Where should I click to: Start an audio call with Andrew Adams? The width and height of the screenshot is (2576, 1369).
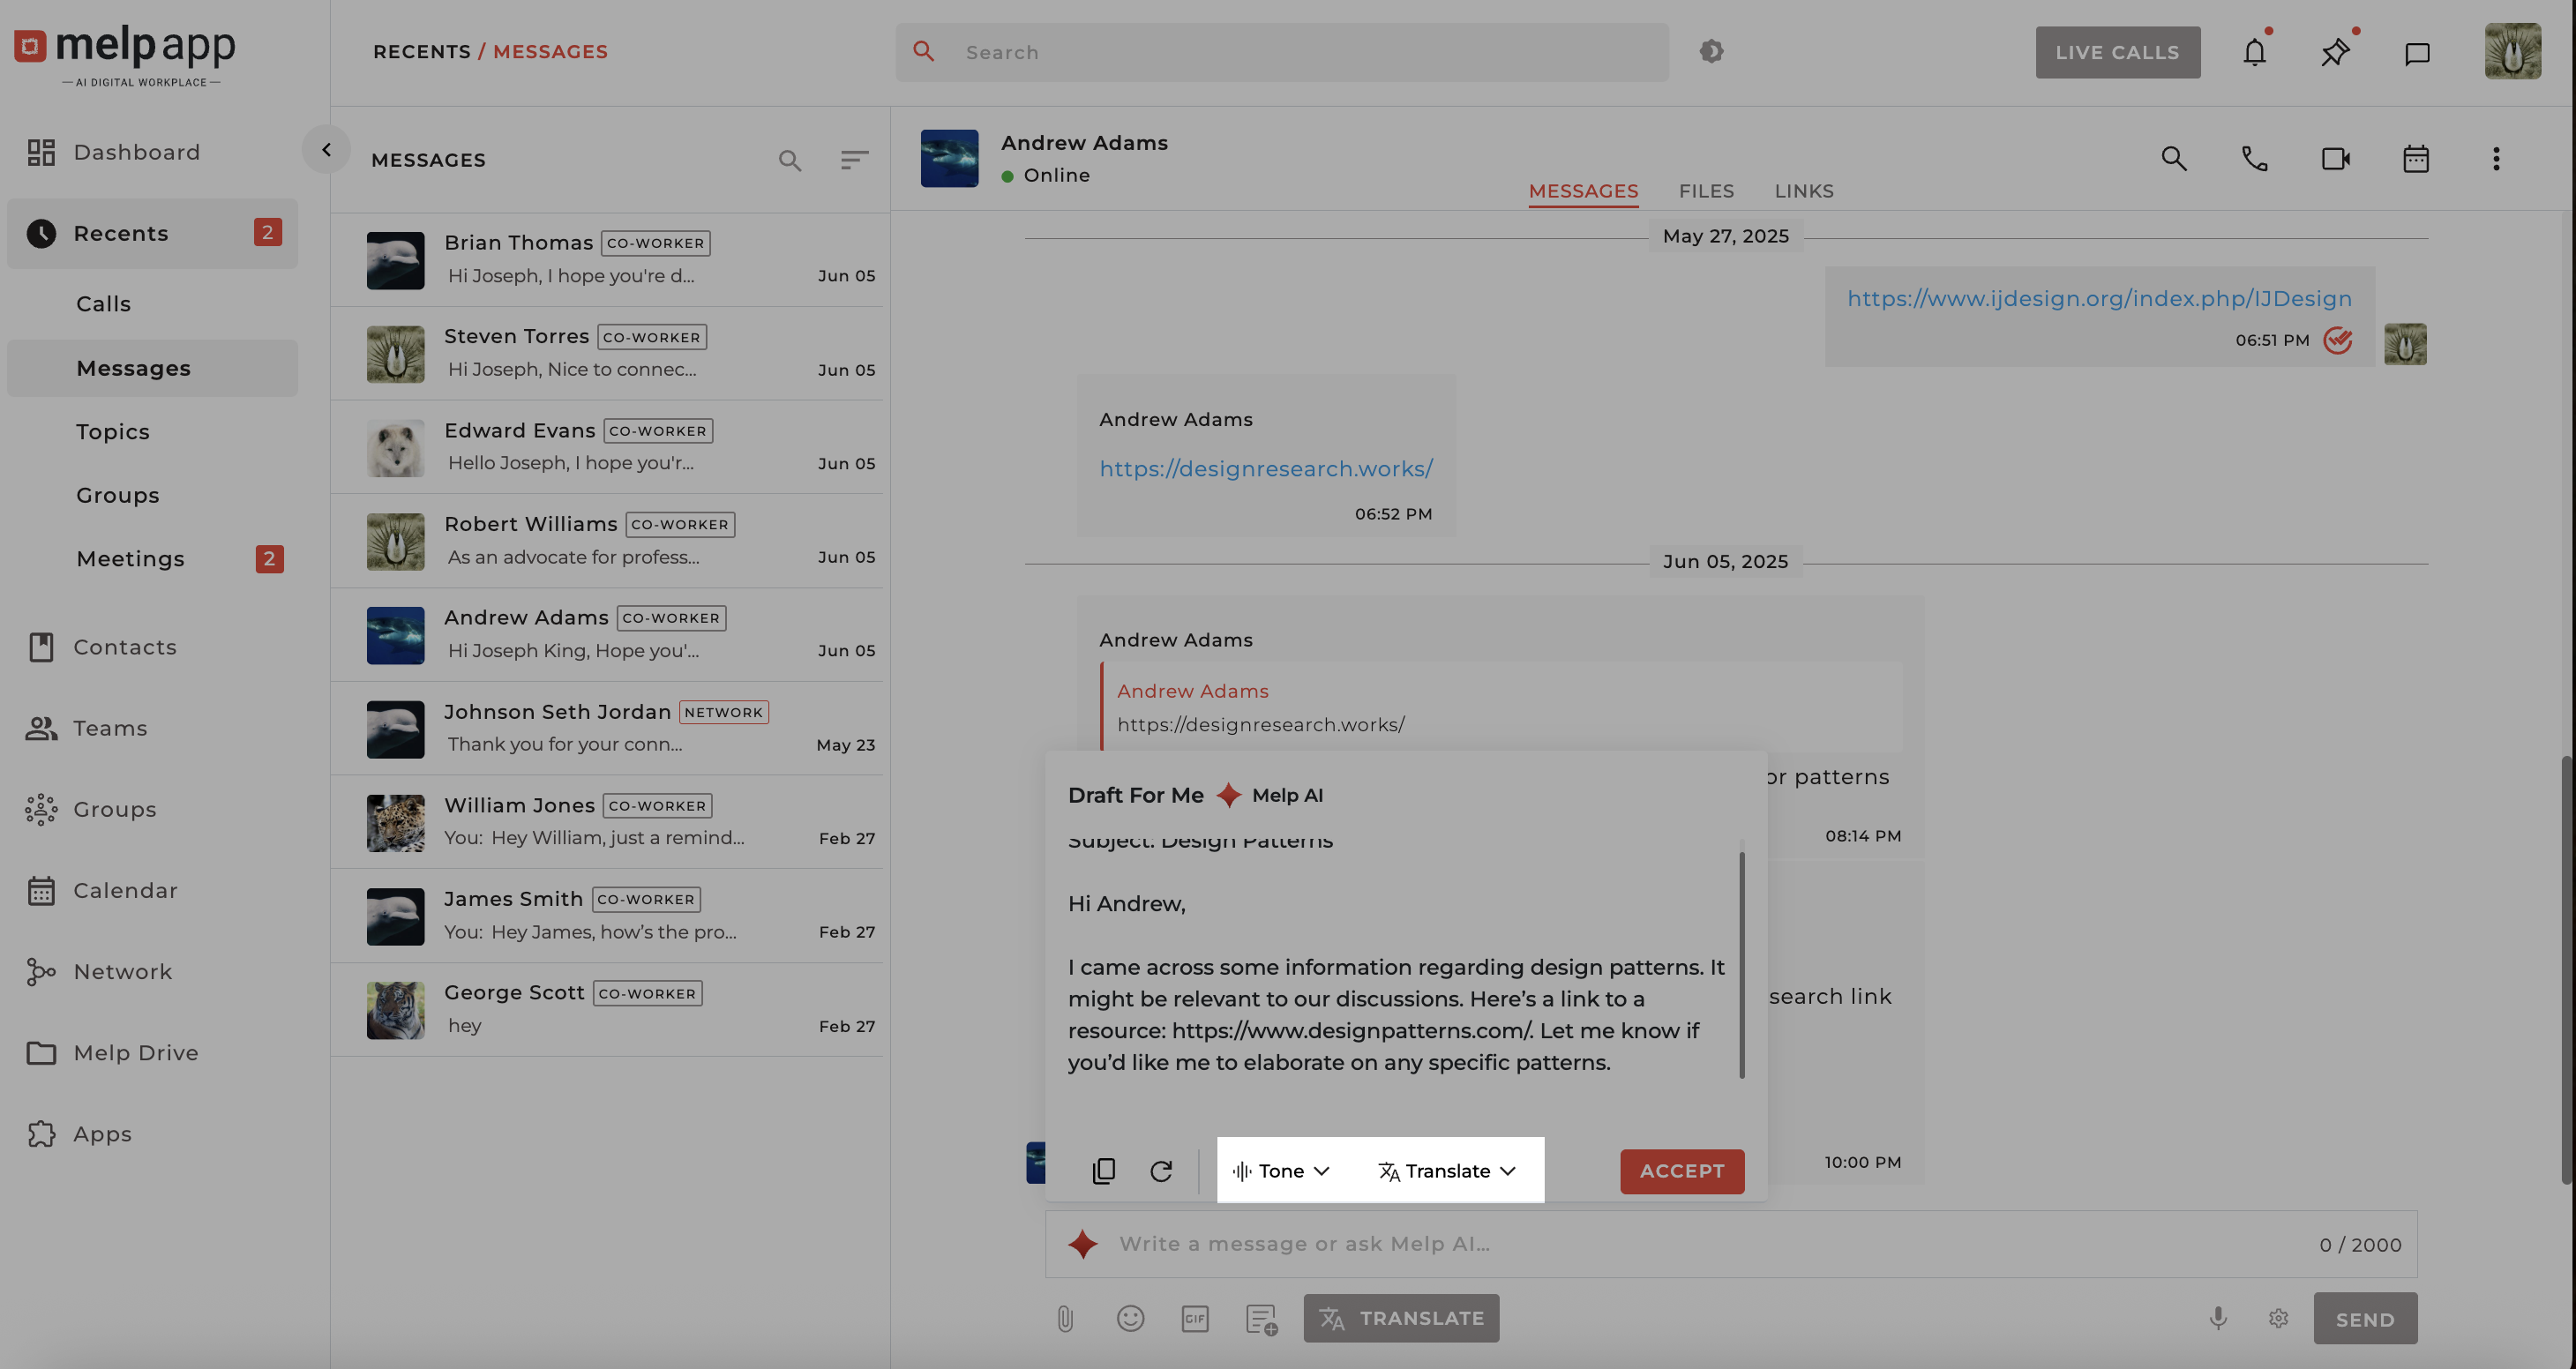coord(2254,159)
